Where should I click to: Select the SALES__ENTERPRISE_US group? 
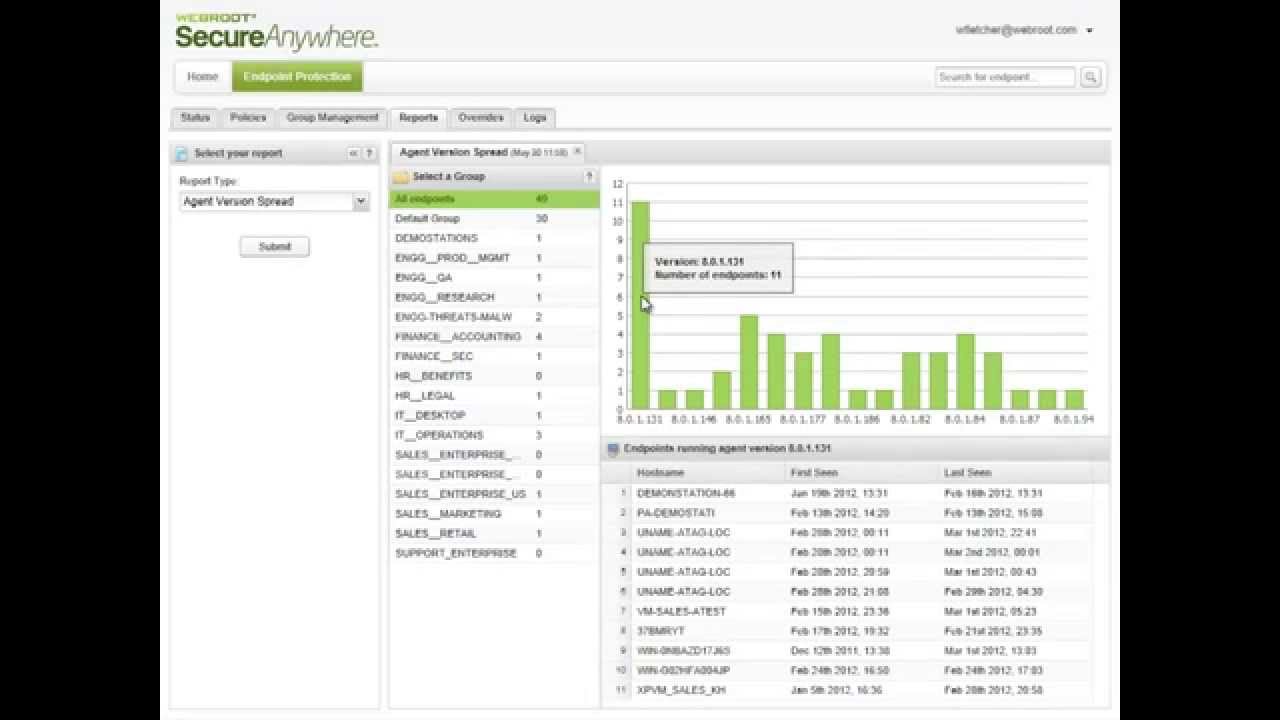(x=495, y=494)
